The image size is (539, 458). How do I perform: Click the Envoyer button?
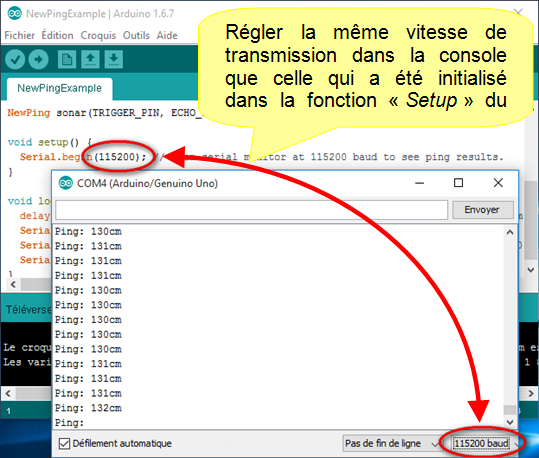483,210
